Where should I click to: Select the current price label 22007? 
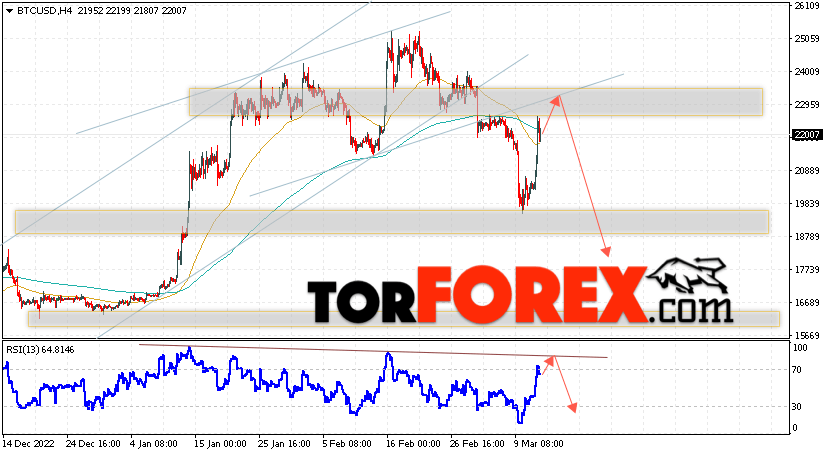click(x=807, y=135)
